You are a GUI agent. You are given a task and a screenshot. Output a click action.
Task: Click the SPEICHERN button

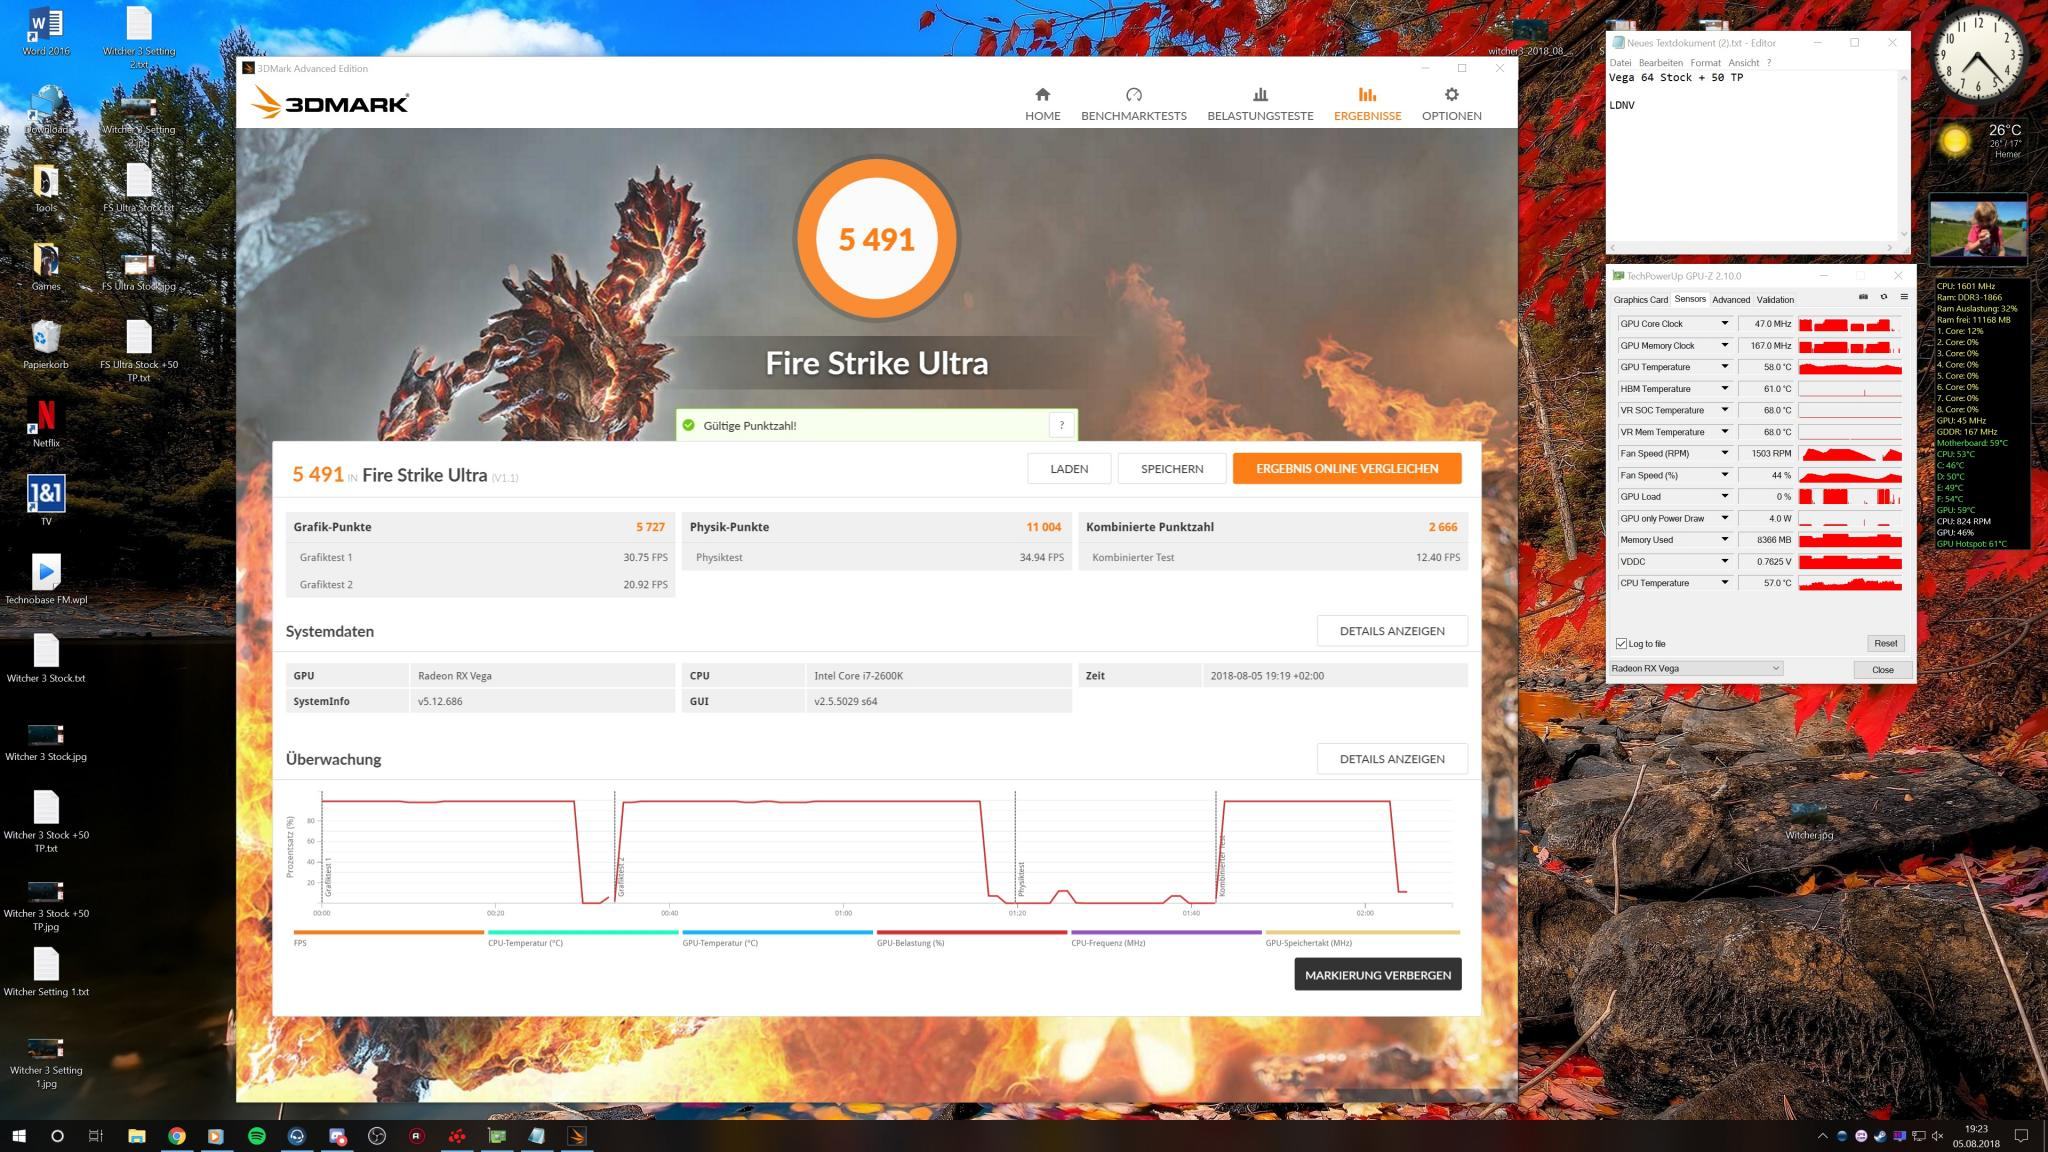(1171, 468)
